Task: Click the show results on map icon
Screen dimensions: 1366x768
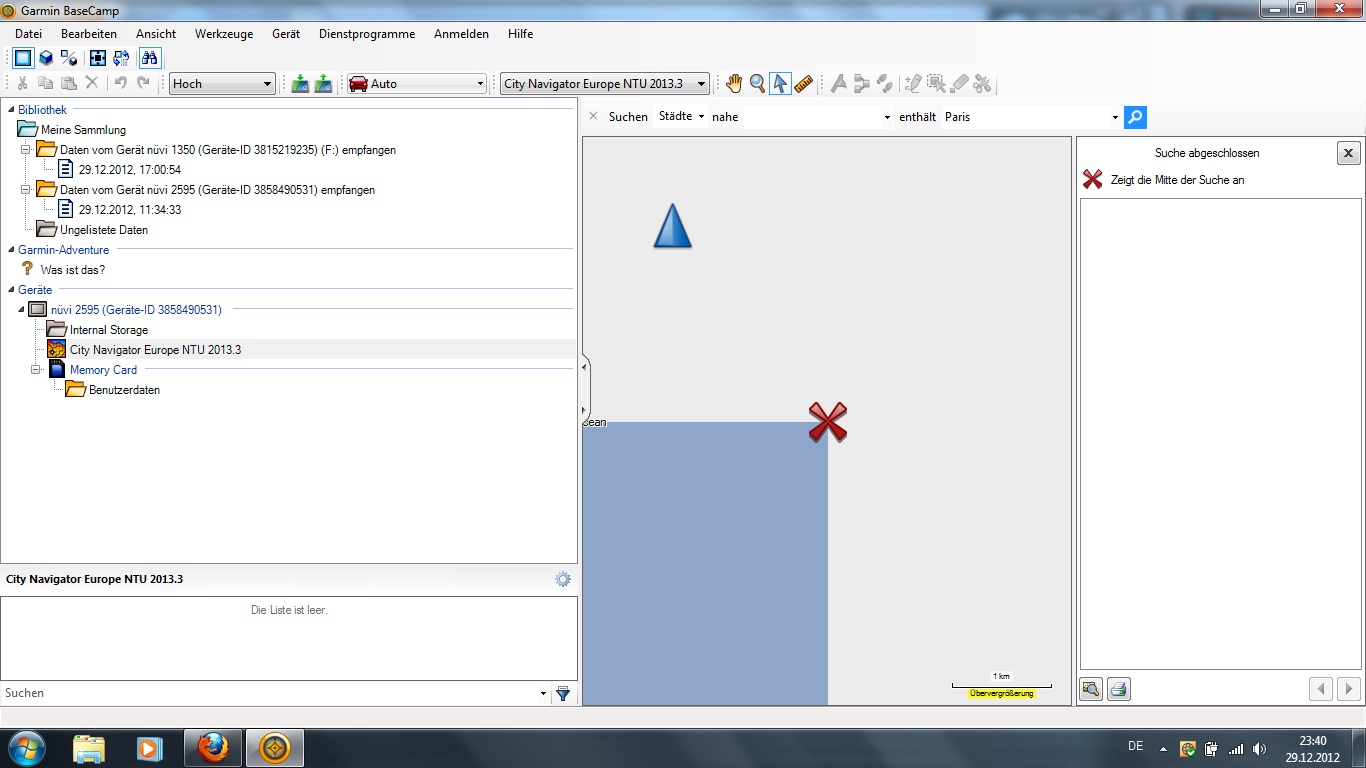Action: pos(1091,689)
